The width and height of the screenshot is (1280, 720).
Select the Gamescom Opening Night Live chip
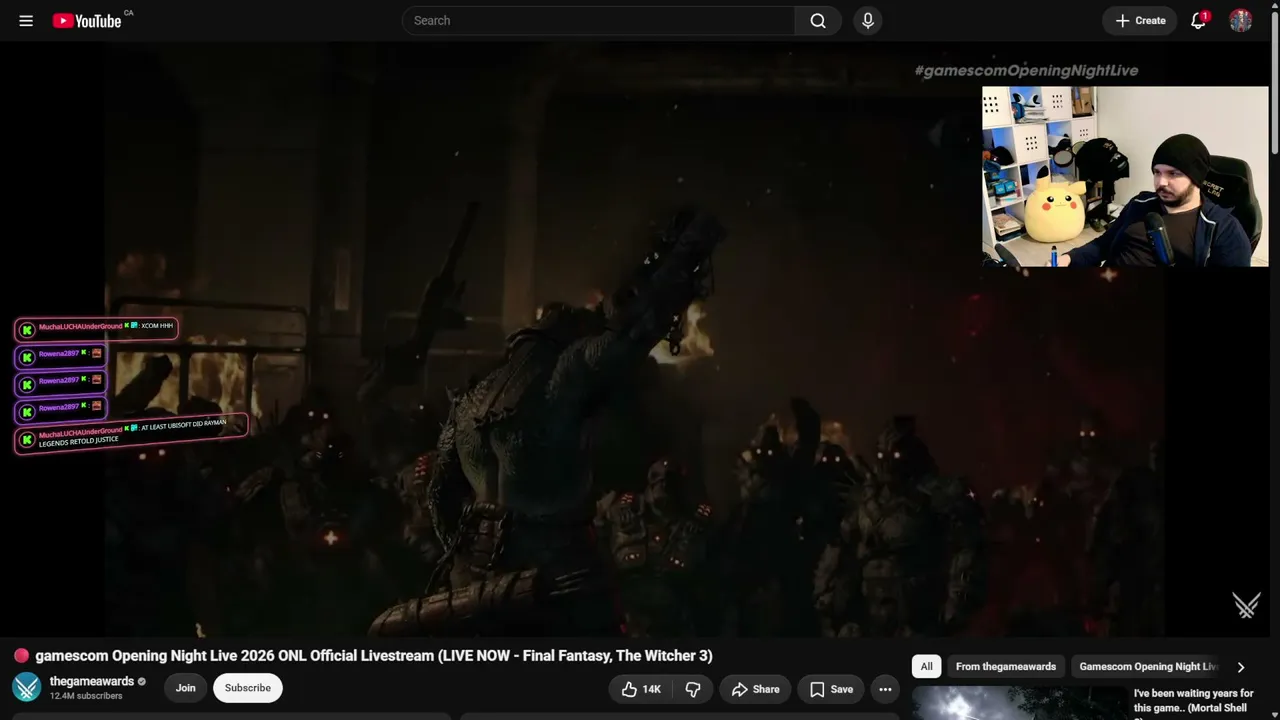(x=1148, y=667)
